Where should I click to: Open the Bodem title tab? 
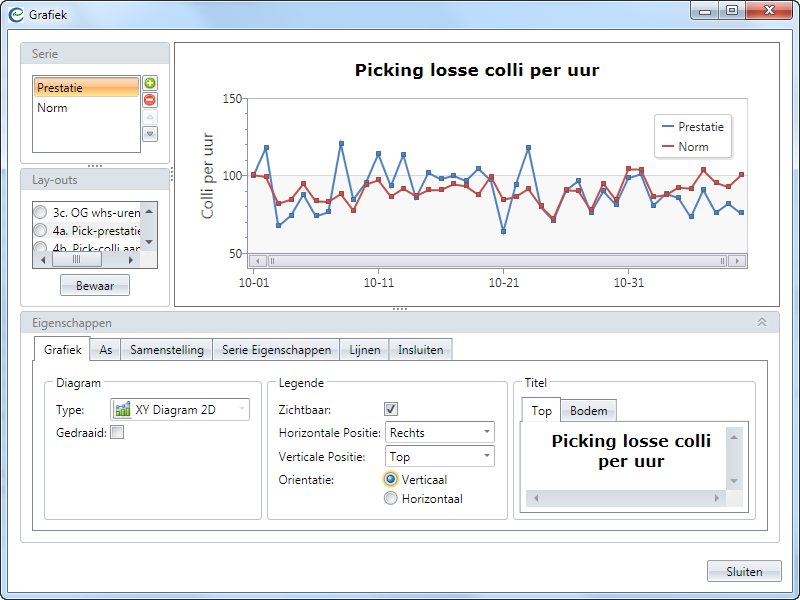point(589,410)
